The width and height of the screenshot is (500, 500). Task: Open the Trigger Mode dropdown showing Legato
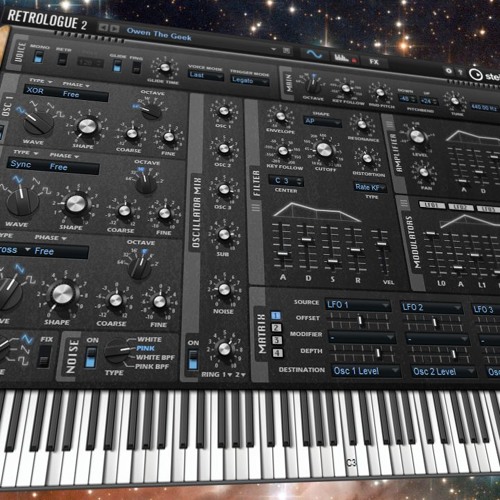tap(249, 80)
